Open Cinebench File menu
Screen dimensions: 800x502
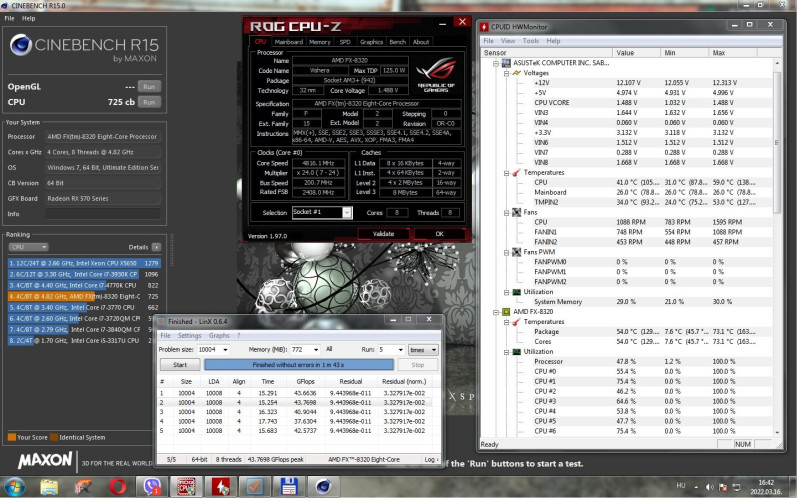click(9, 18)
